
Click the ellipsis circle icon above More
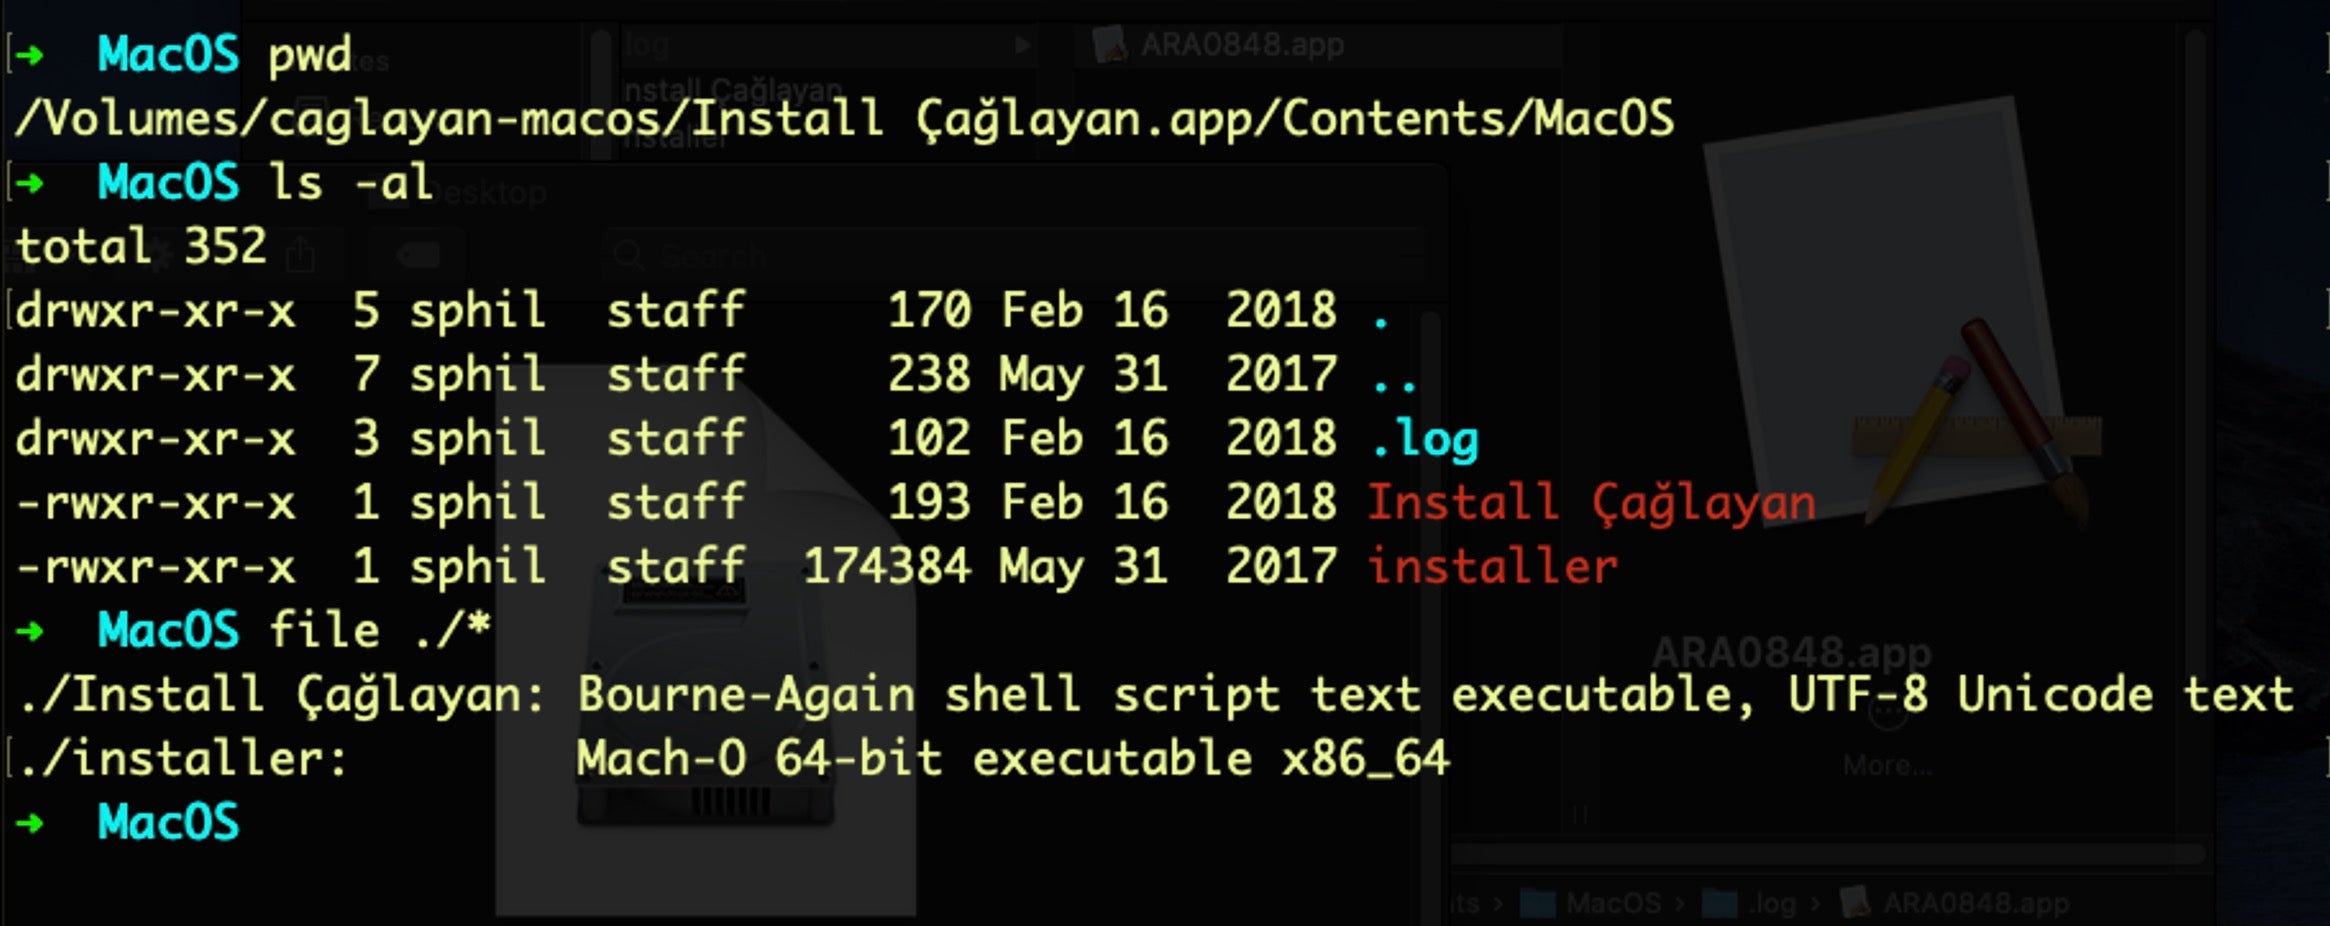pos(1888,715)
